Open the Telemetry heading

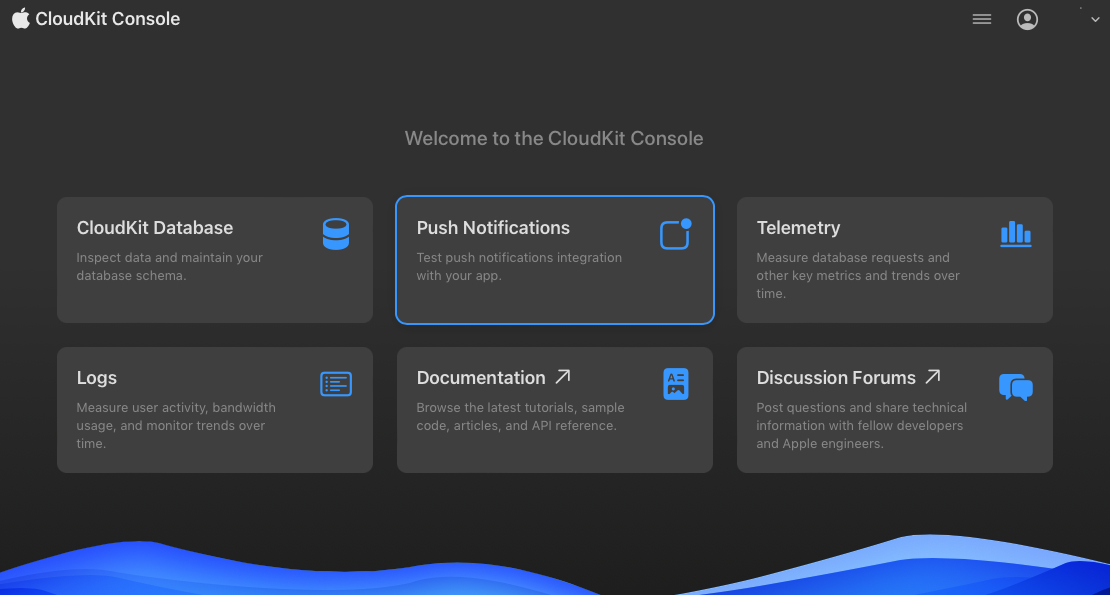[x=799, y=228]
